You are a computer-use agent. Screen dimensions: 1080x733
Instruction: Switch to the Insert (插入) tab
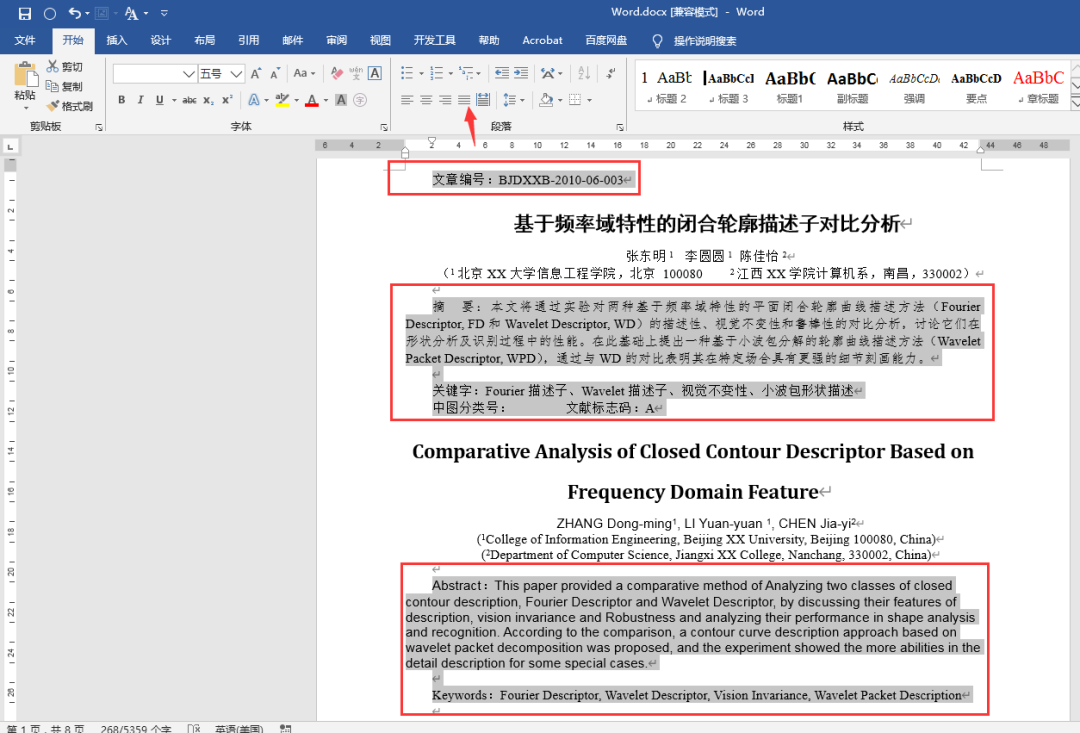pyautogui.click(x=116, y=41)
